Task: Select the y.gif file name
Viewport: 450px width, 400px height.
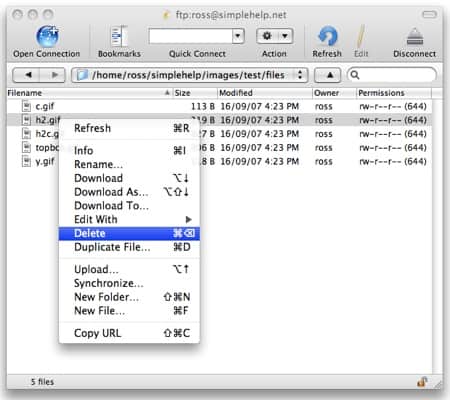Action: tap(45, 162)
